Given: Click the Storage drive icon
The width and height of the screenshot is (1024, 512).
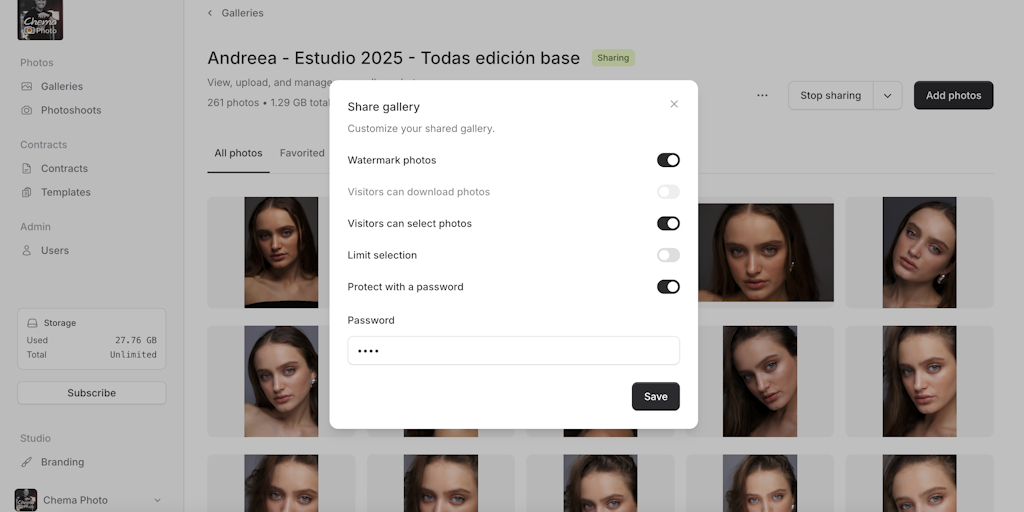Looking at the screenshot, I should coord(33,323).
